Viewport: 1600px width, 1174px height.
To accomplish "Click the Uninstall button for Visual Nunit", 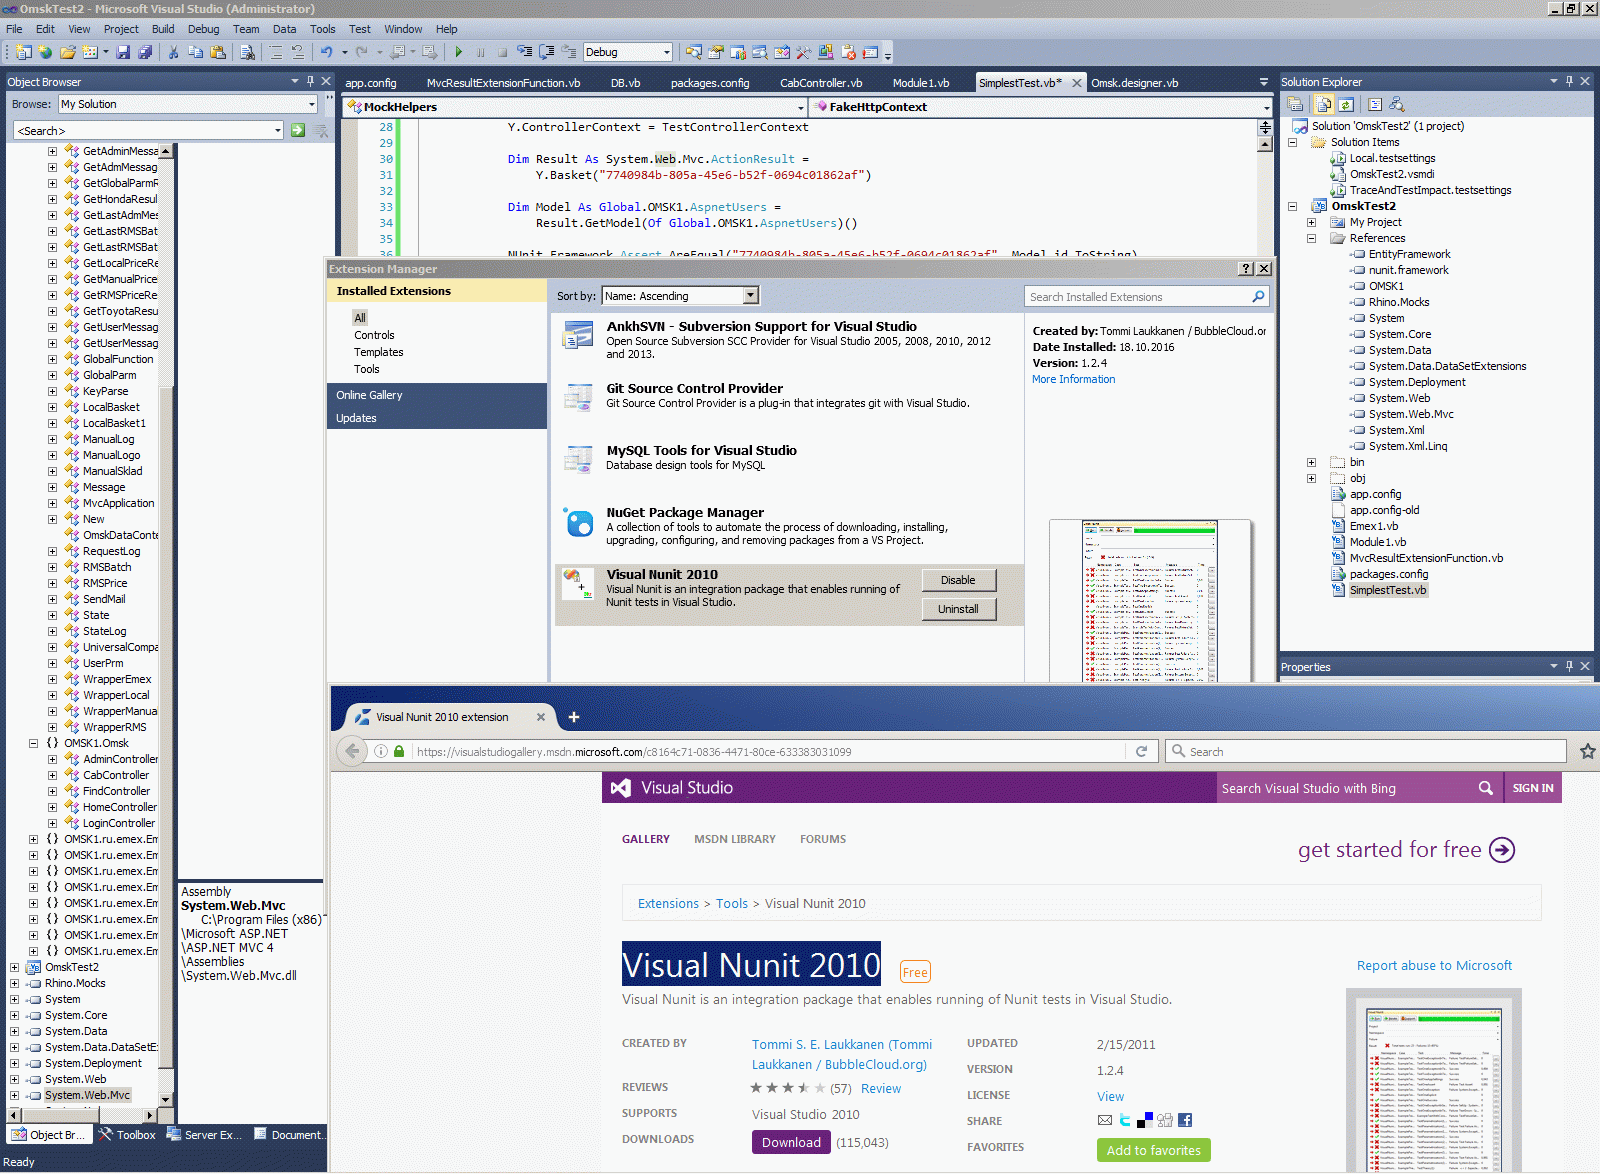I will point(958,609).
